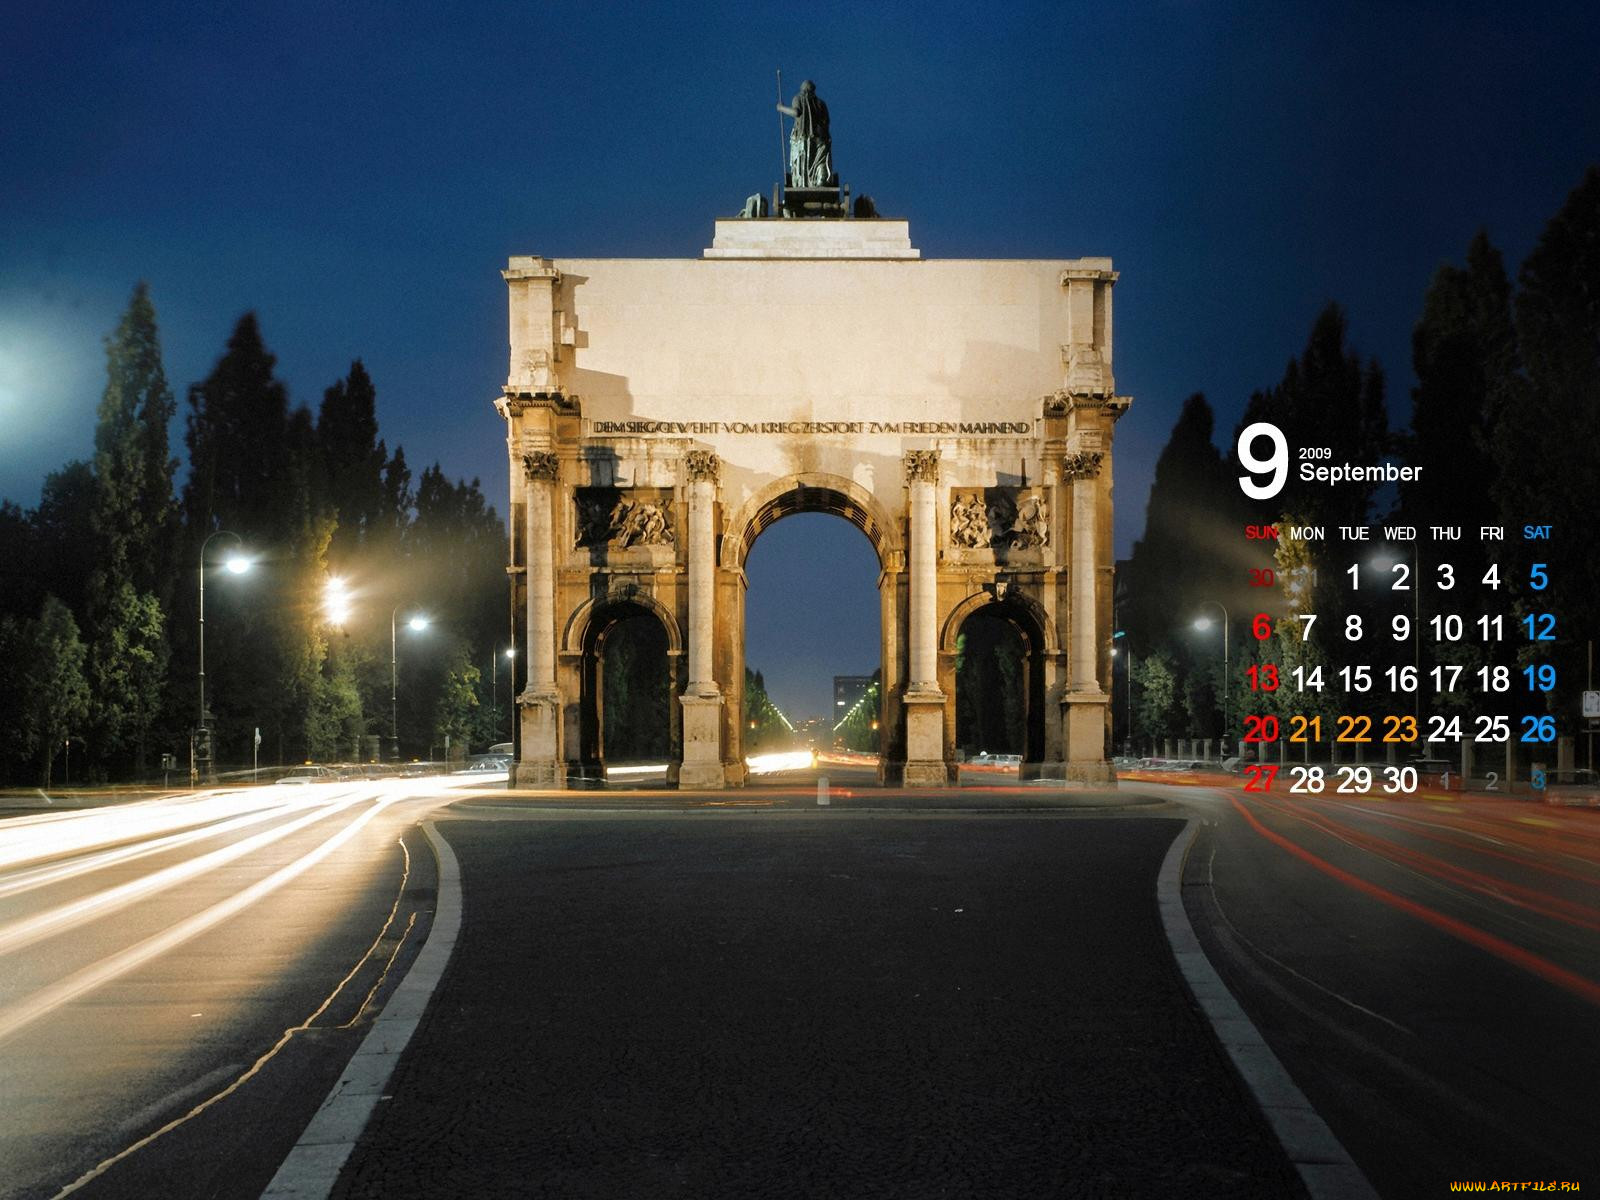Pick date 29 in the calendar

click(1354, 781)
